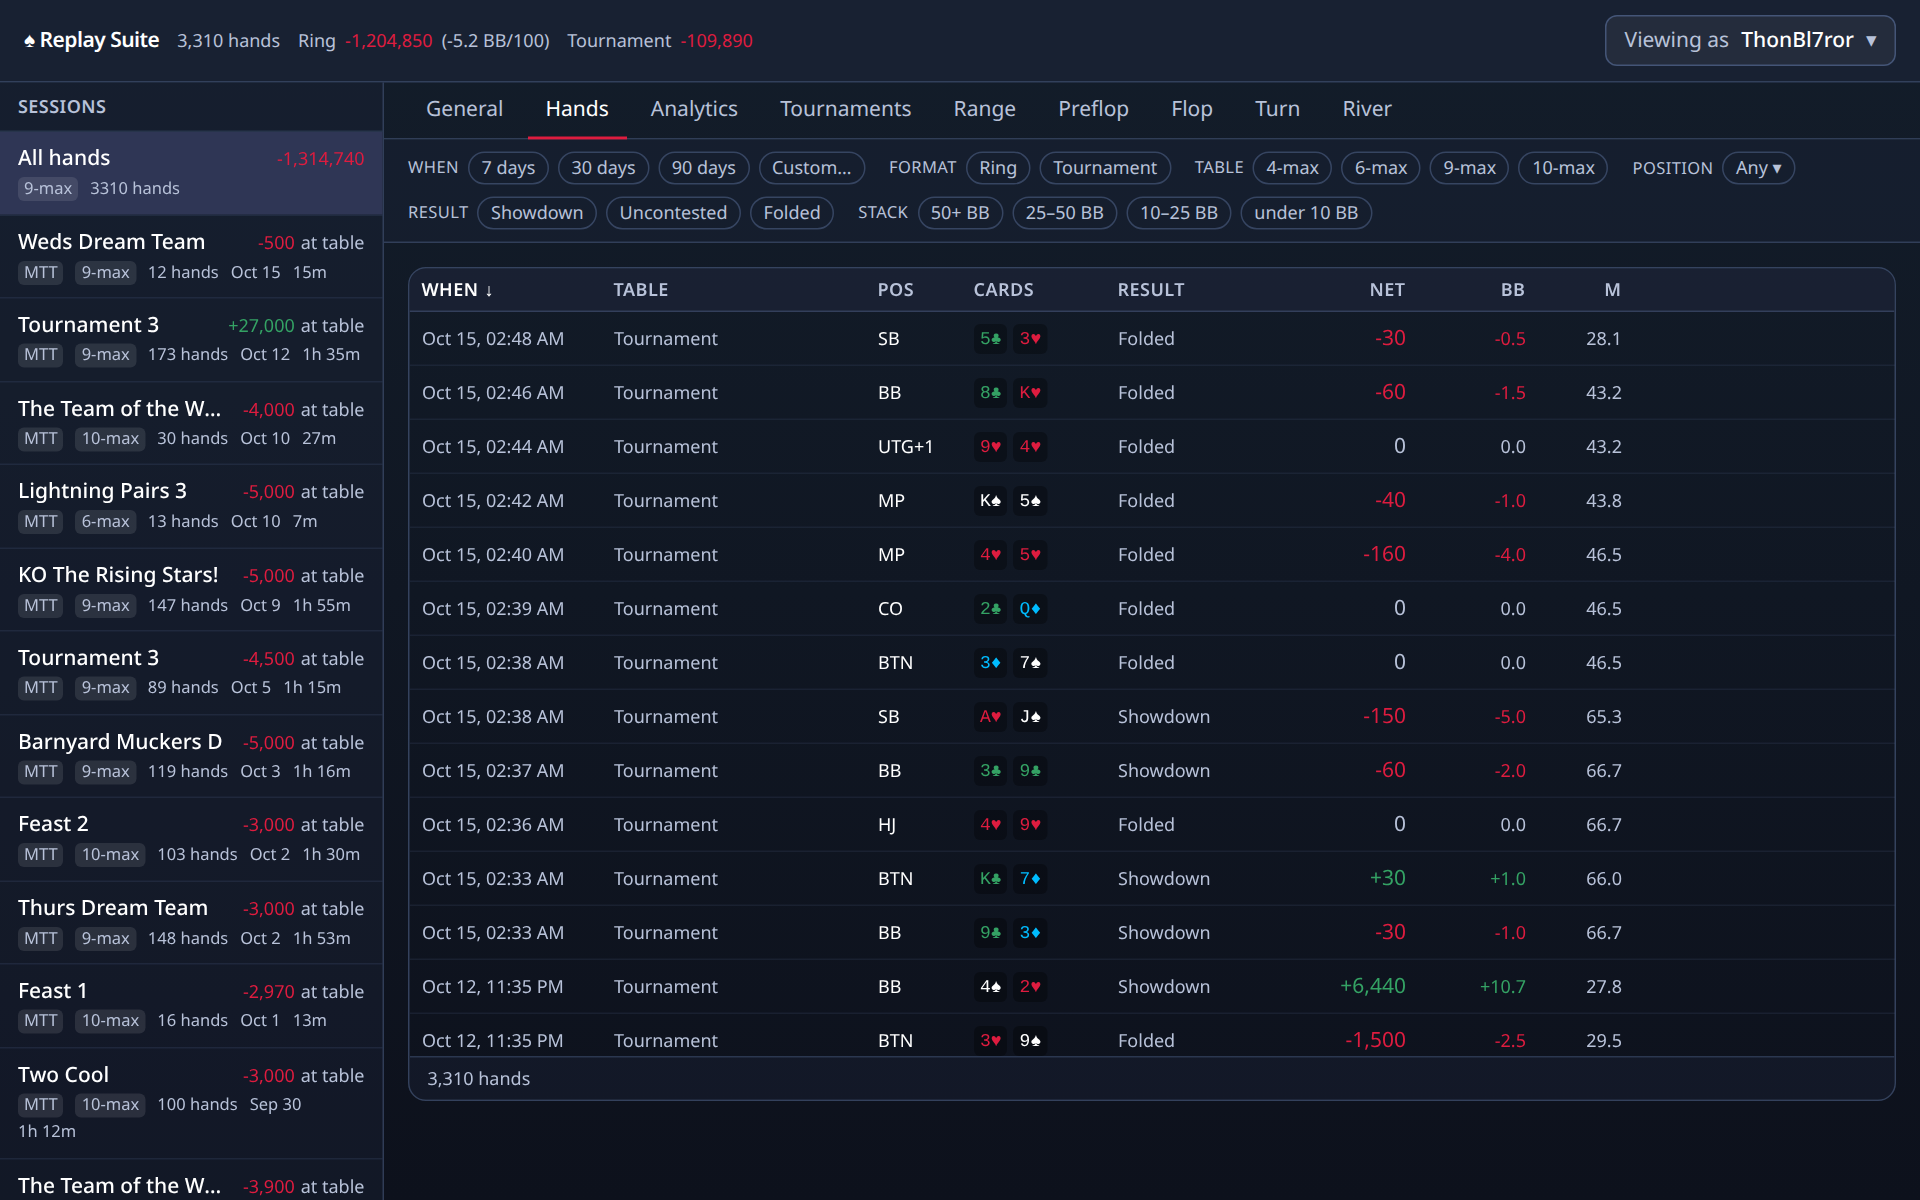1920x1200 pixels.
Task: Toggle the 30 days filter
Action: click(x=603, y=168)
